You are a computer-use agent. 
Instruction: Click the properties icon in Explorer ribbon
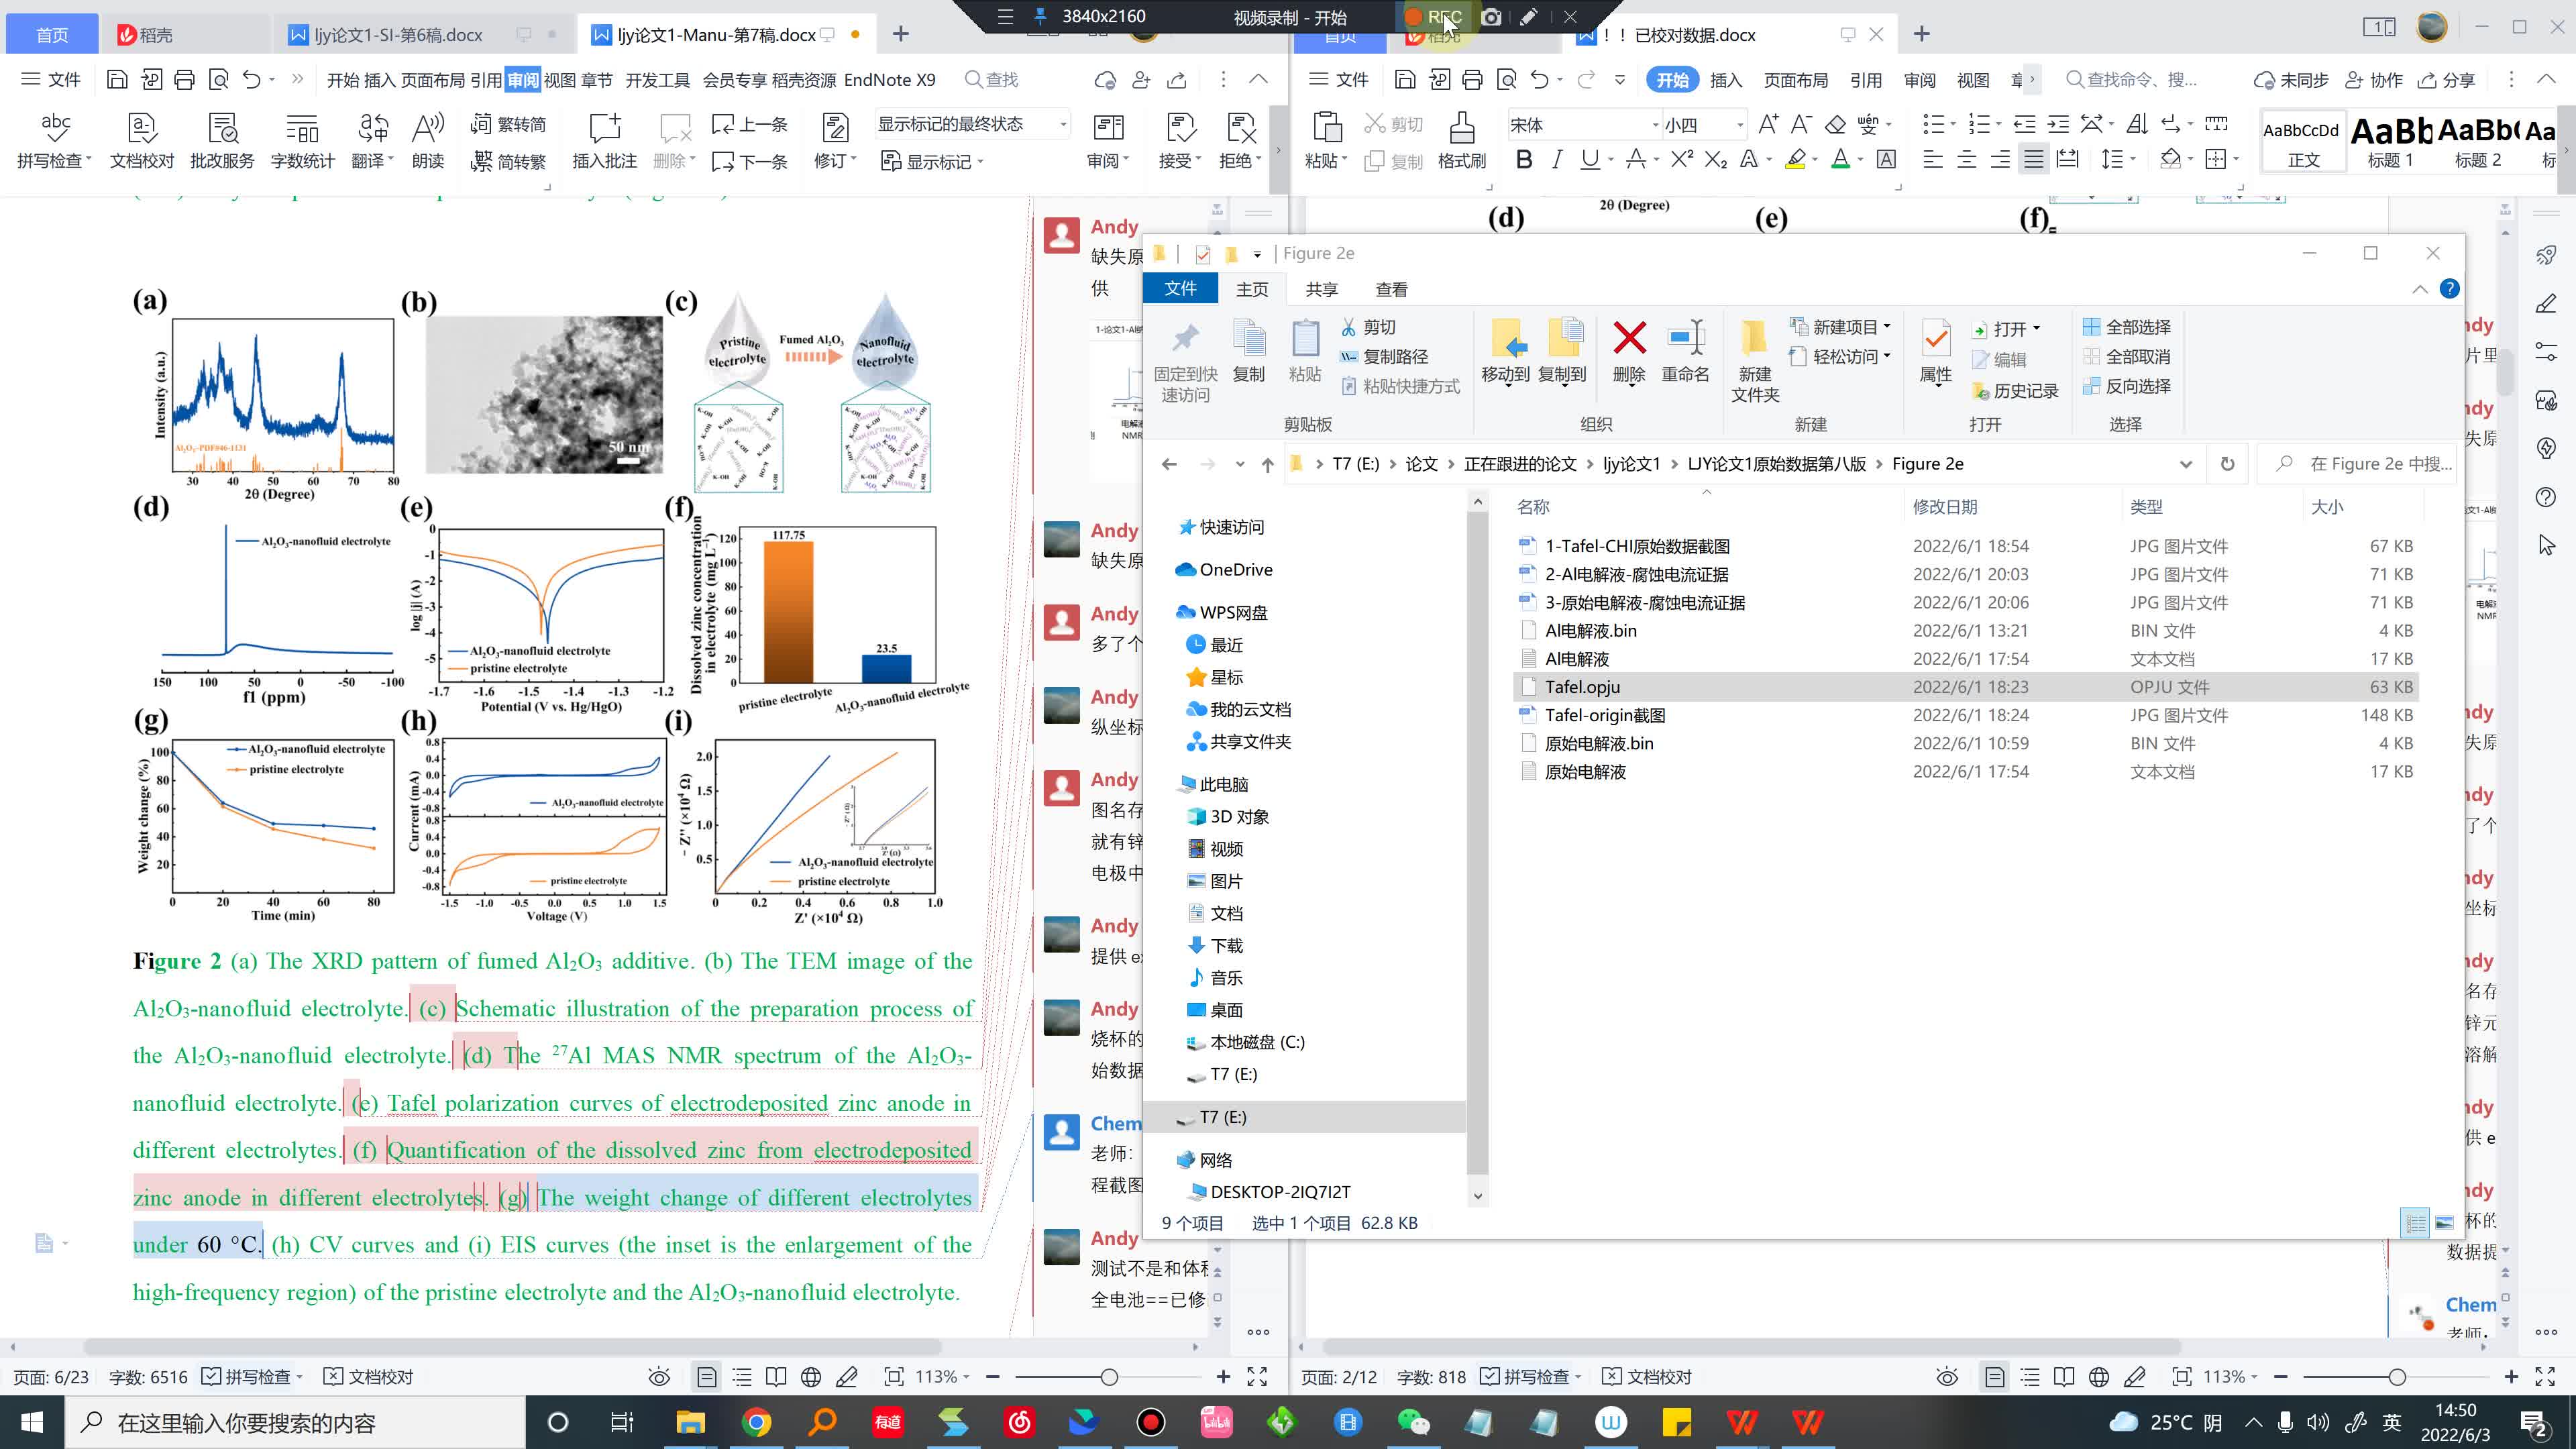click(x=1936, y=338)
